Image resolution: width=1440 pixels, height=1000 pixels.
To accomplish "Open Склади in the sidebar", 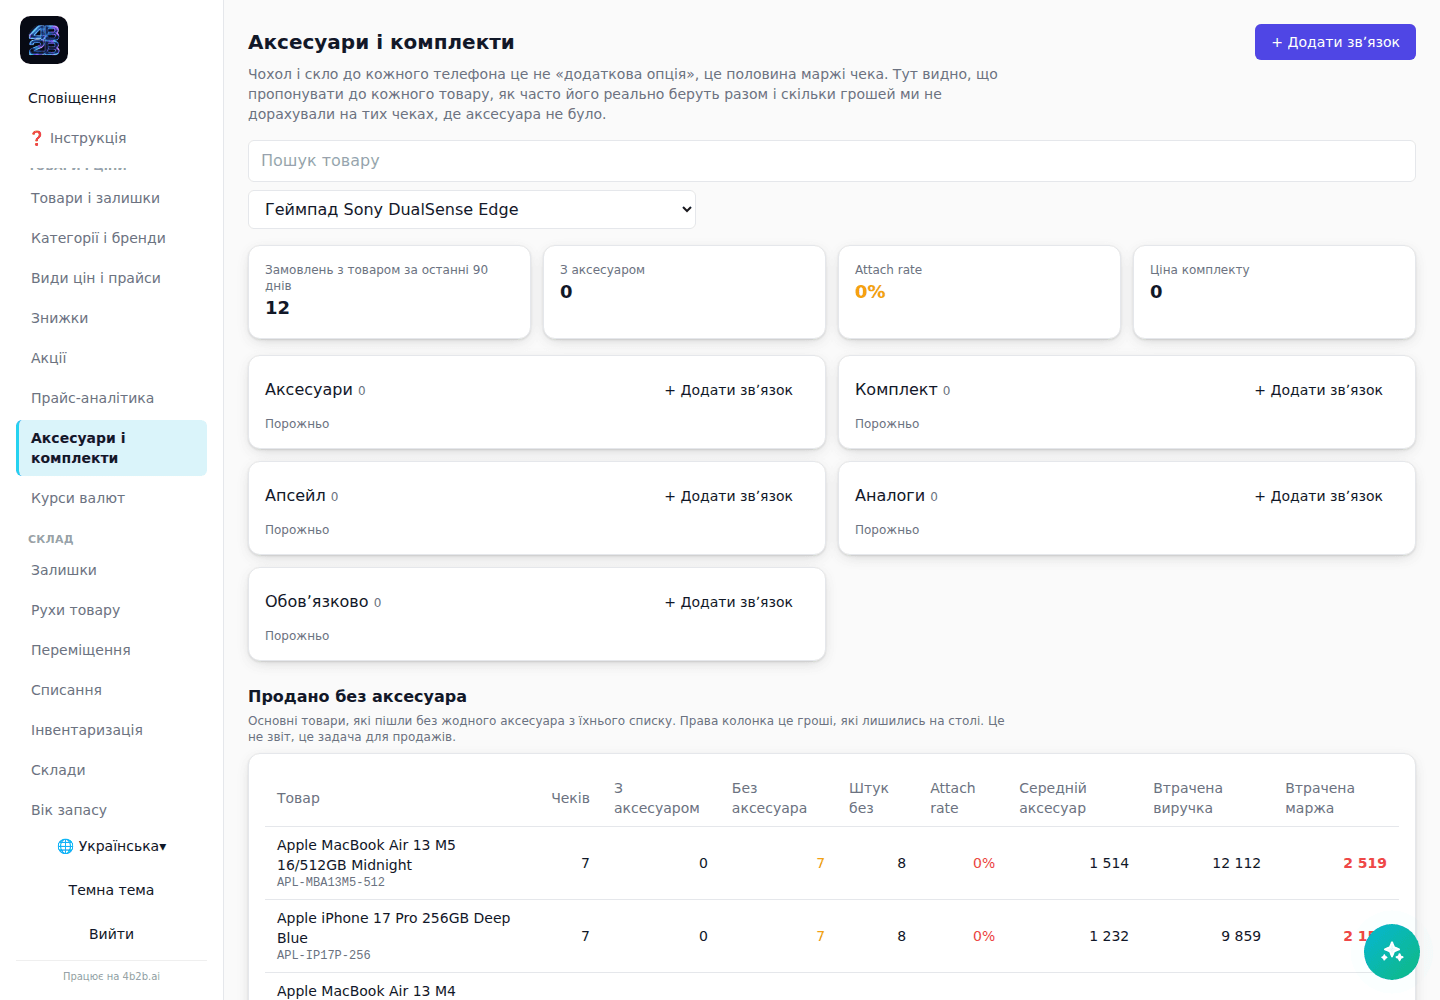I will [111, 770].
